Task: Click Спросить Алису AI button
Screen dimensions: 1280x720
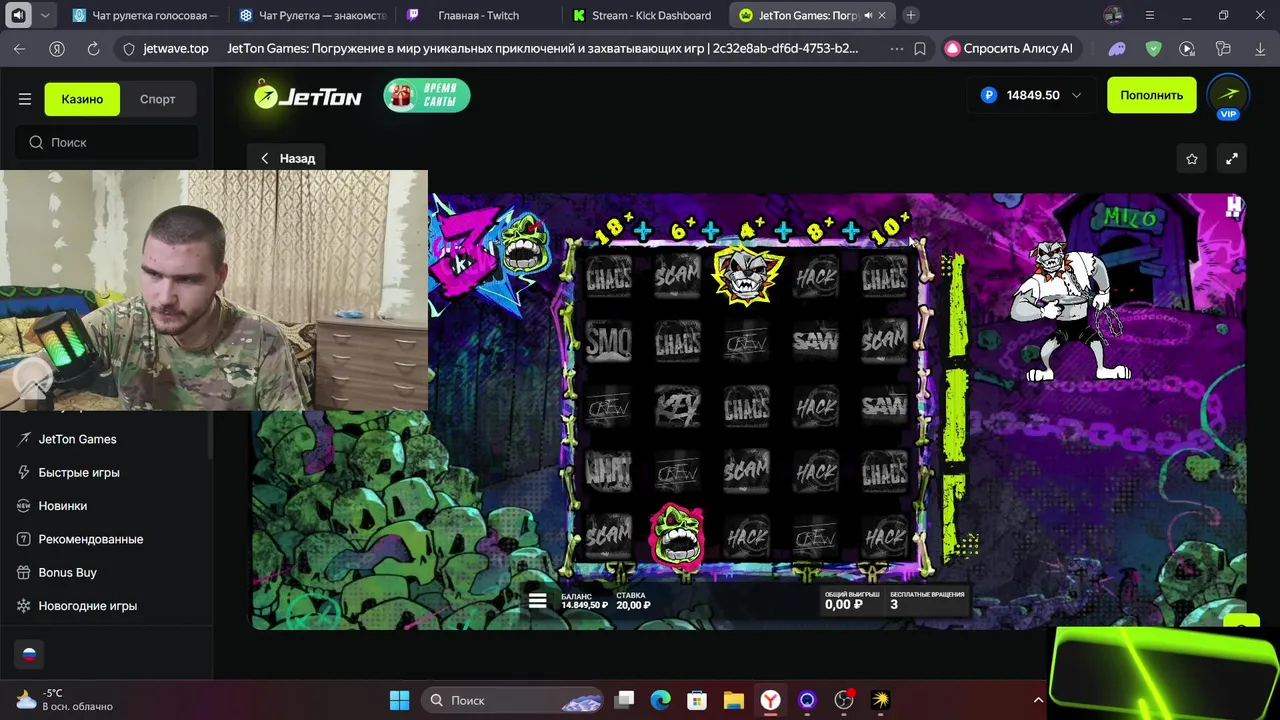Action: (x=1010, y=48)
